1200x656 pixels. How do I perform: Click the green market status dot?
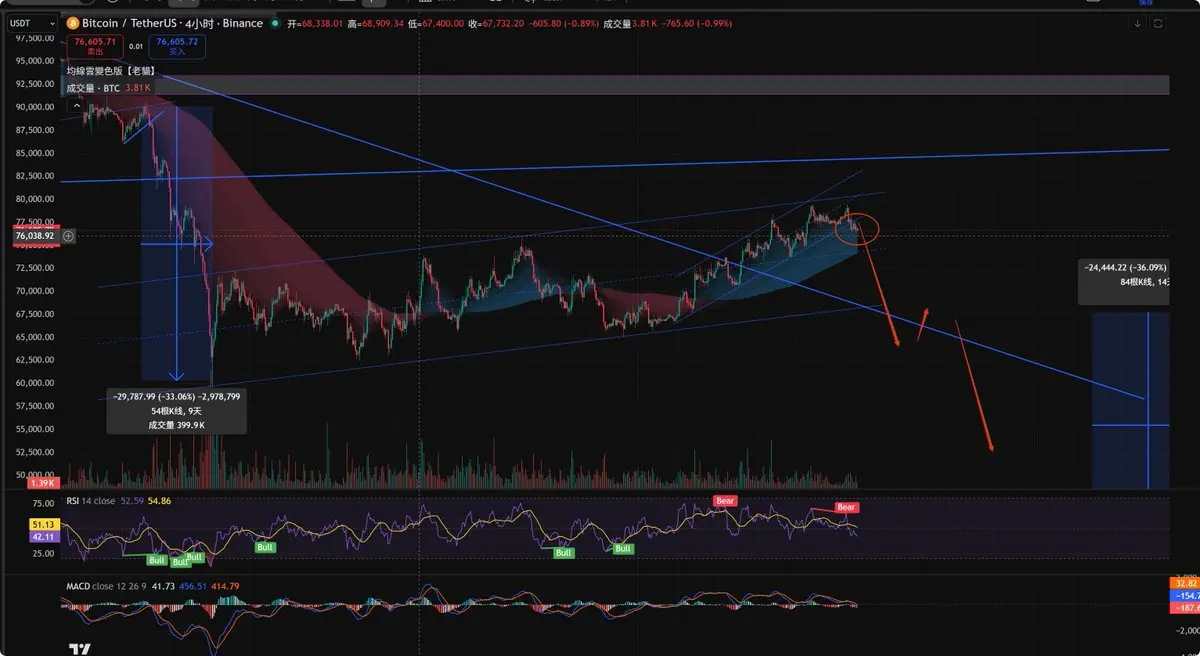coord(276,23)
